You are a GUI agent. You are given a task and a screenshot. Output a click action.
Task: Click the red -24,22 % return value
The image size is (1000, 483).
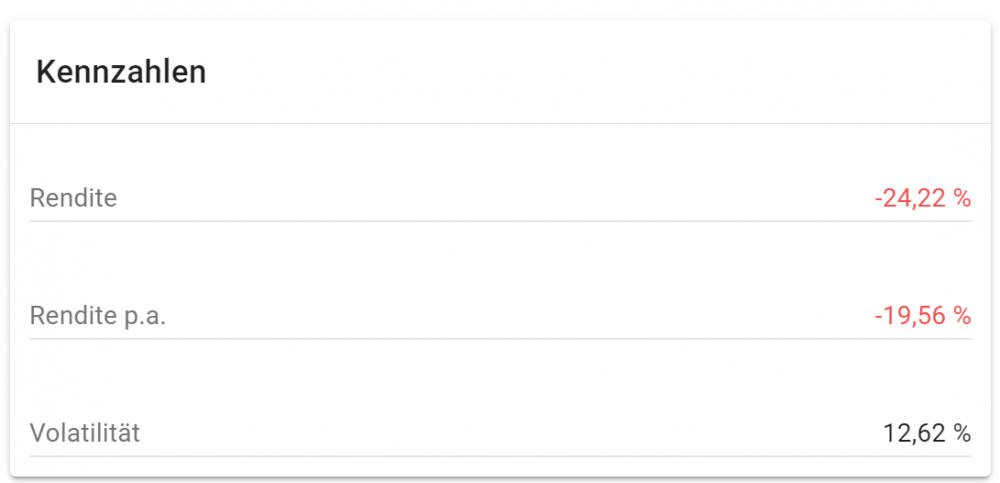(x=922, y=198)
